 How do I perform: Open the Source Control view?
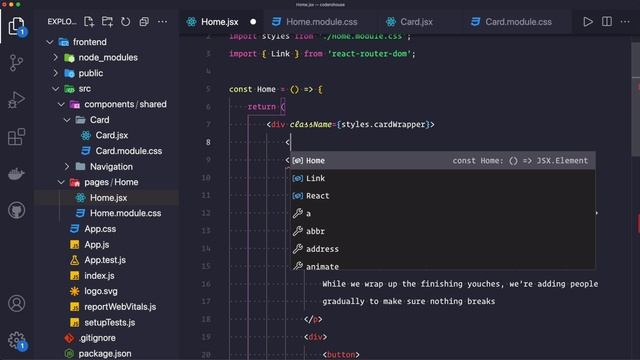(16, 63)
